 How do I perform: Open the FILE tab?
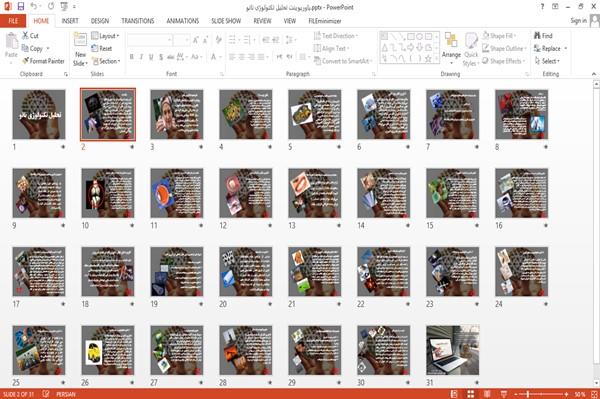click(x=13, y=21)
